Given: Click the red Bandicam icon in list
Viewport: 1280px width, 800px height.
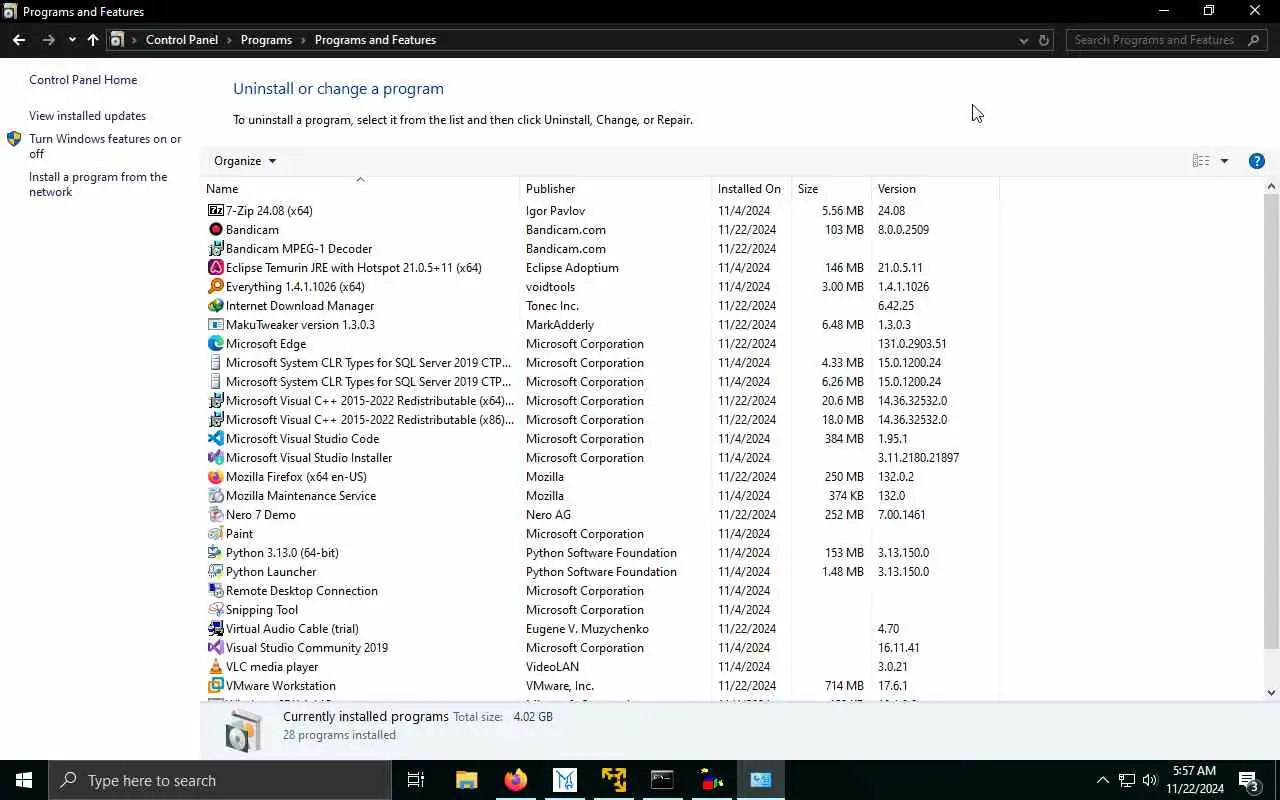Looking at the screenshot, I should [215, 230].
